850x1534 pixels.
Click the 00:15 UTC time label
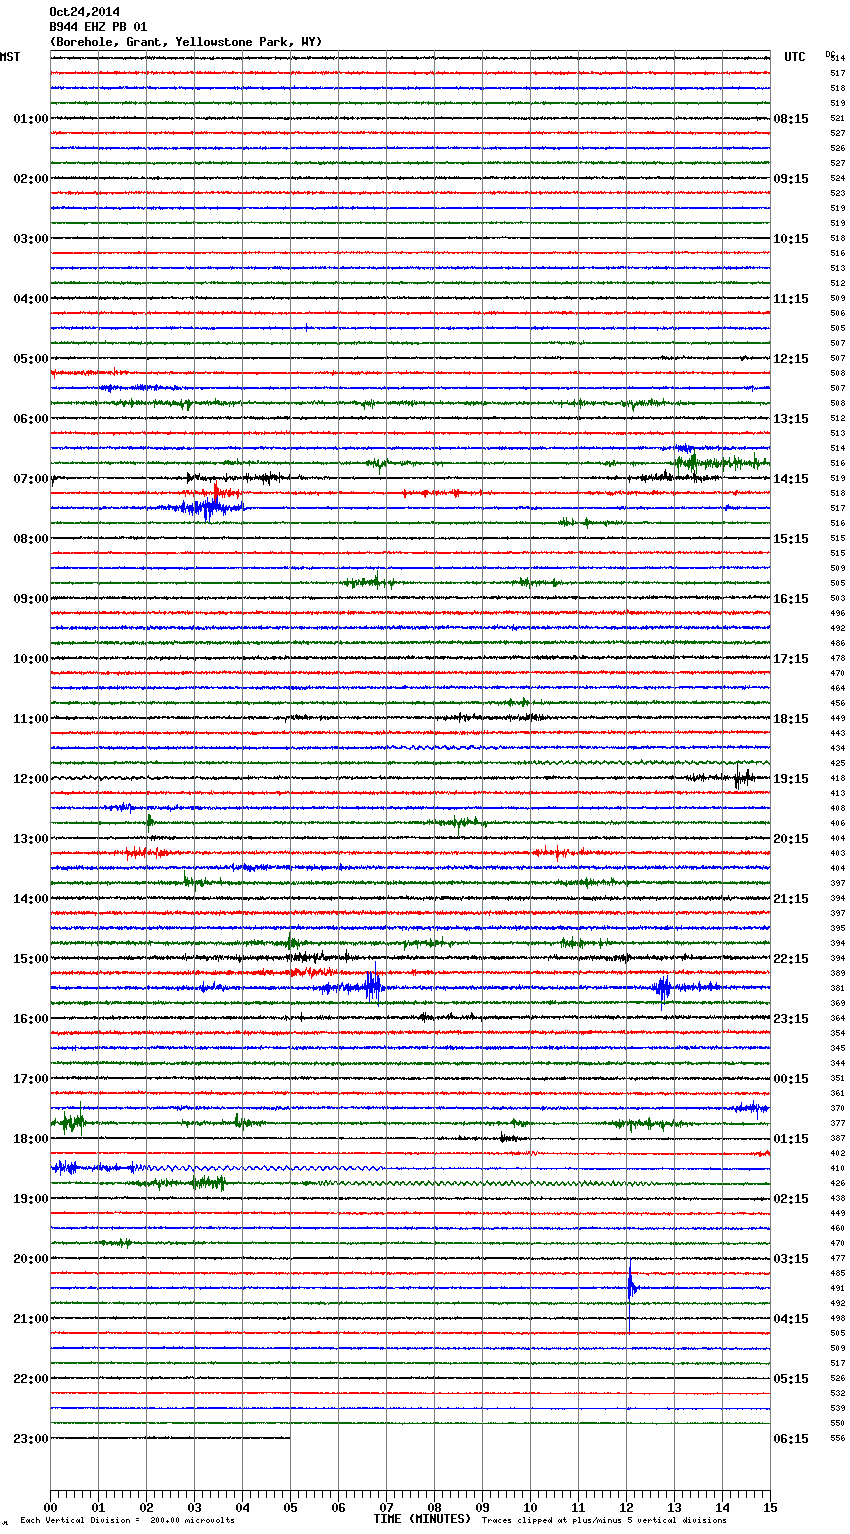tap(791, 1079)
